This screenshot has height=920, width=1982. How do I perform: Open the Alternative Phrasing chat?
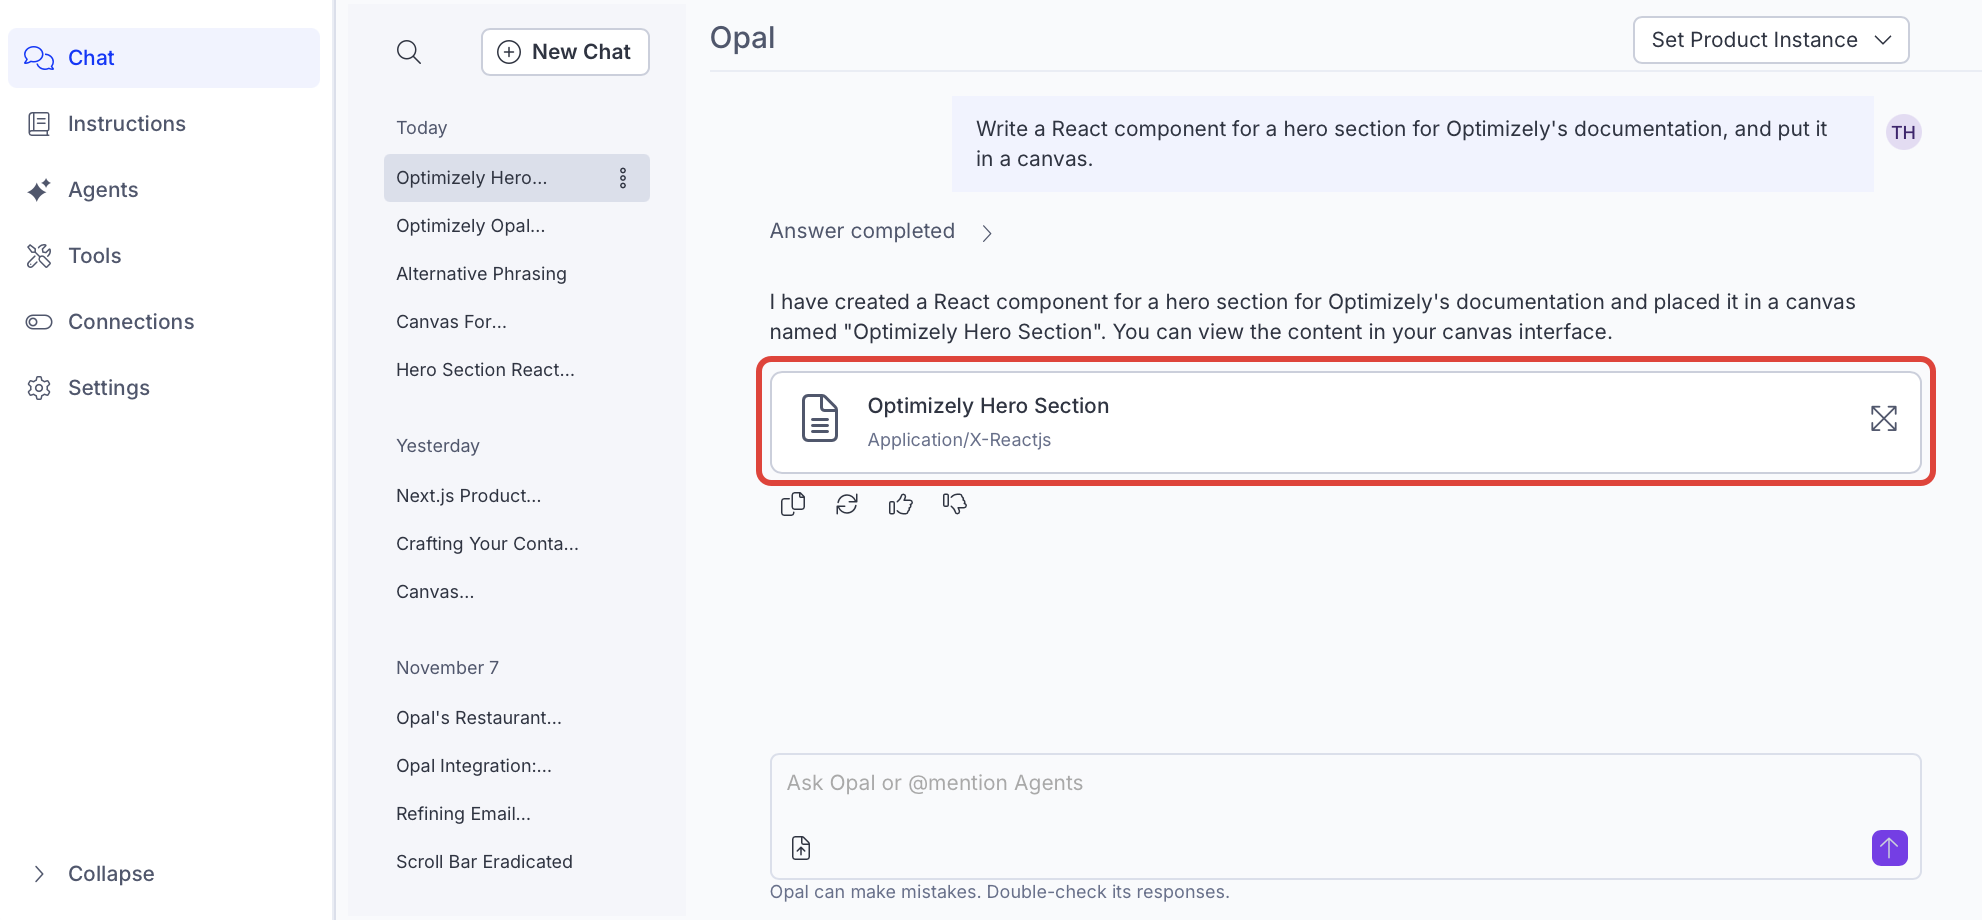481,274
